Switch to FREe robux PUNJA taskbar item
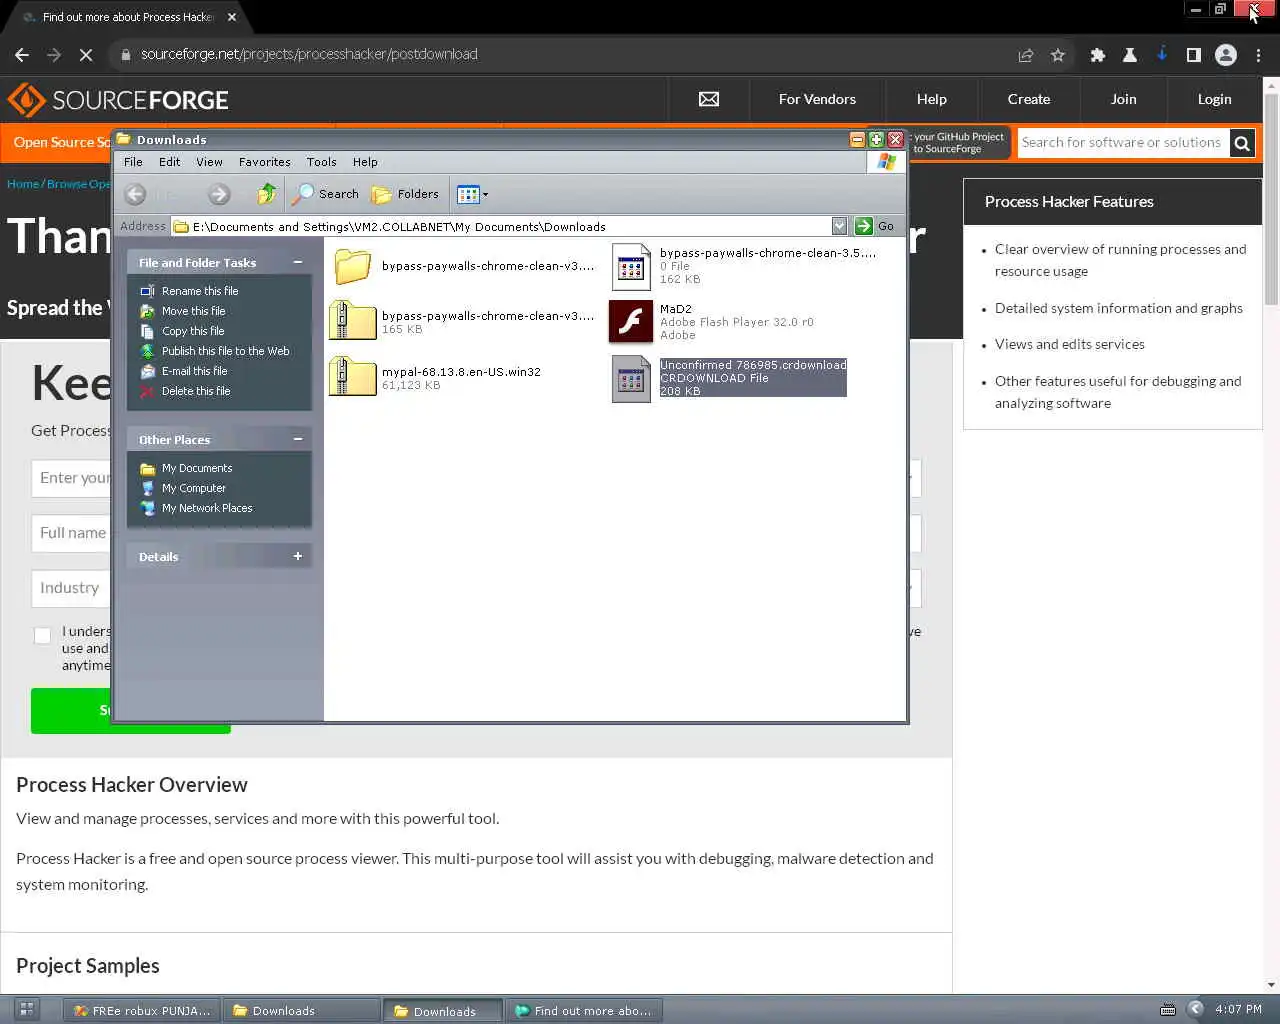This screenshot has height=1024, width=1280. click(x=142, y=1011)
